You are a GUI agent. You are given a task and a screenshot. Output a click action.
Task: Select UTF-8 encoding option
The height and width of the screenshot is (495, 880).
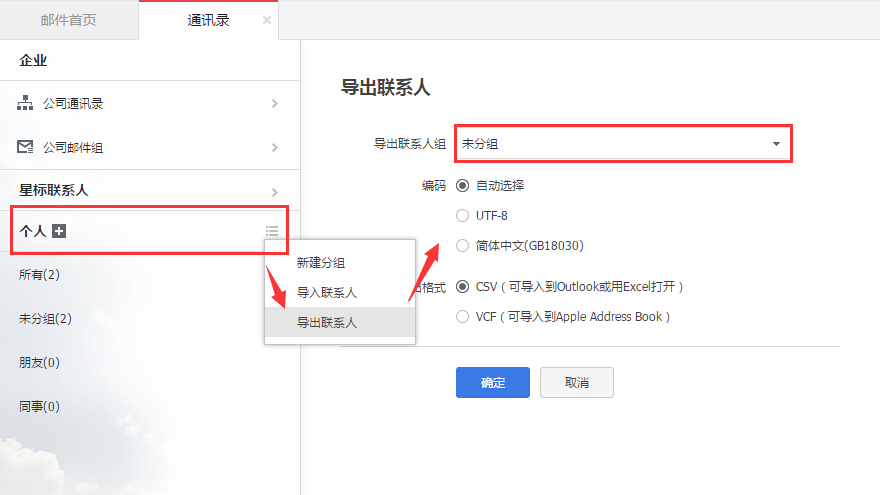coord(462,215)
